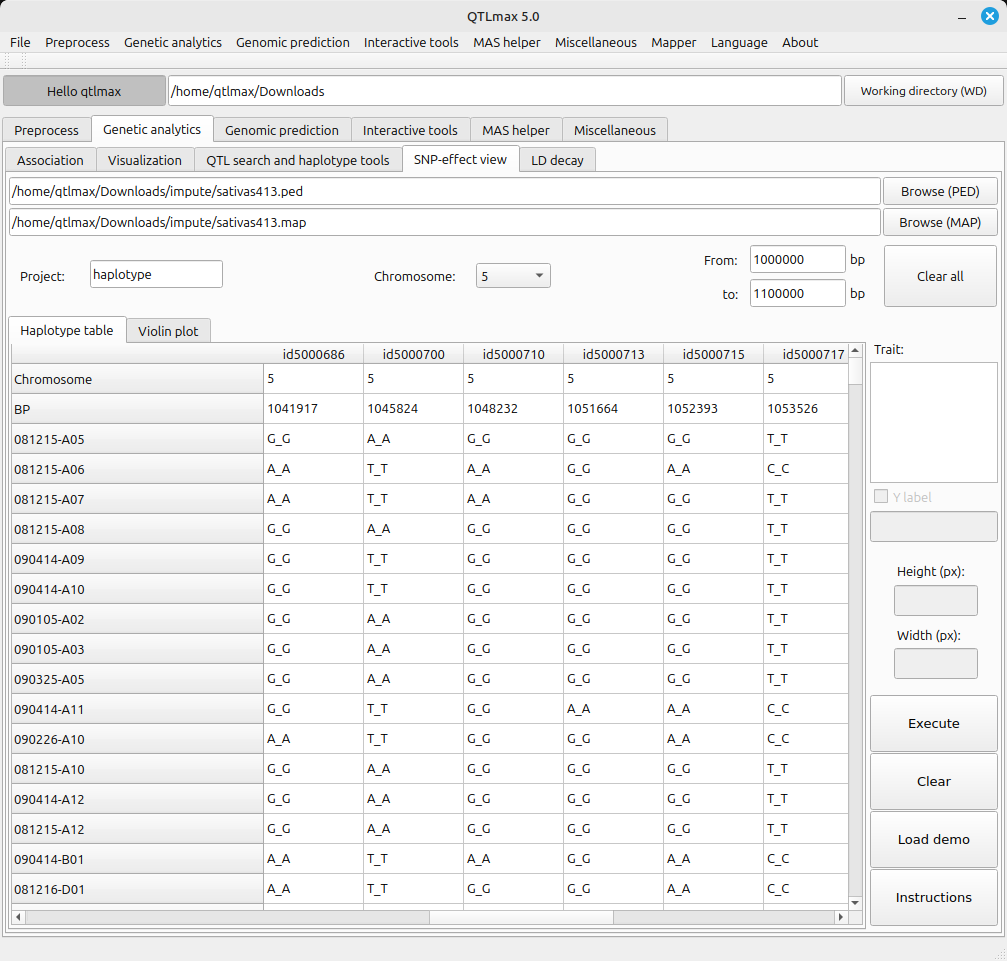Screen dimensions: 1007x961
Task: Close the QTLmax window with the blue X
Action: [989, 15]
